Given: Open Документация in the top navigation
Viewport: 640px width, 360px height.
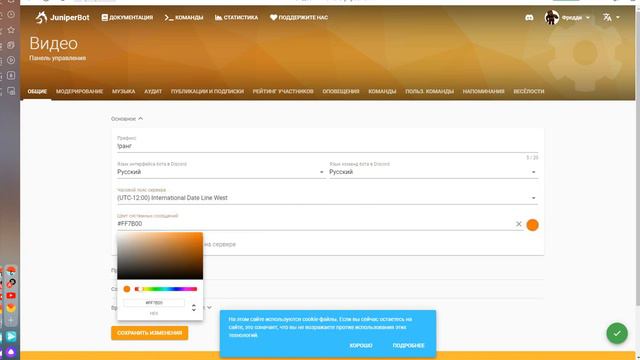Looking at the screenshot, I should 127,18.
